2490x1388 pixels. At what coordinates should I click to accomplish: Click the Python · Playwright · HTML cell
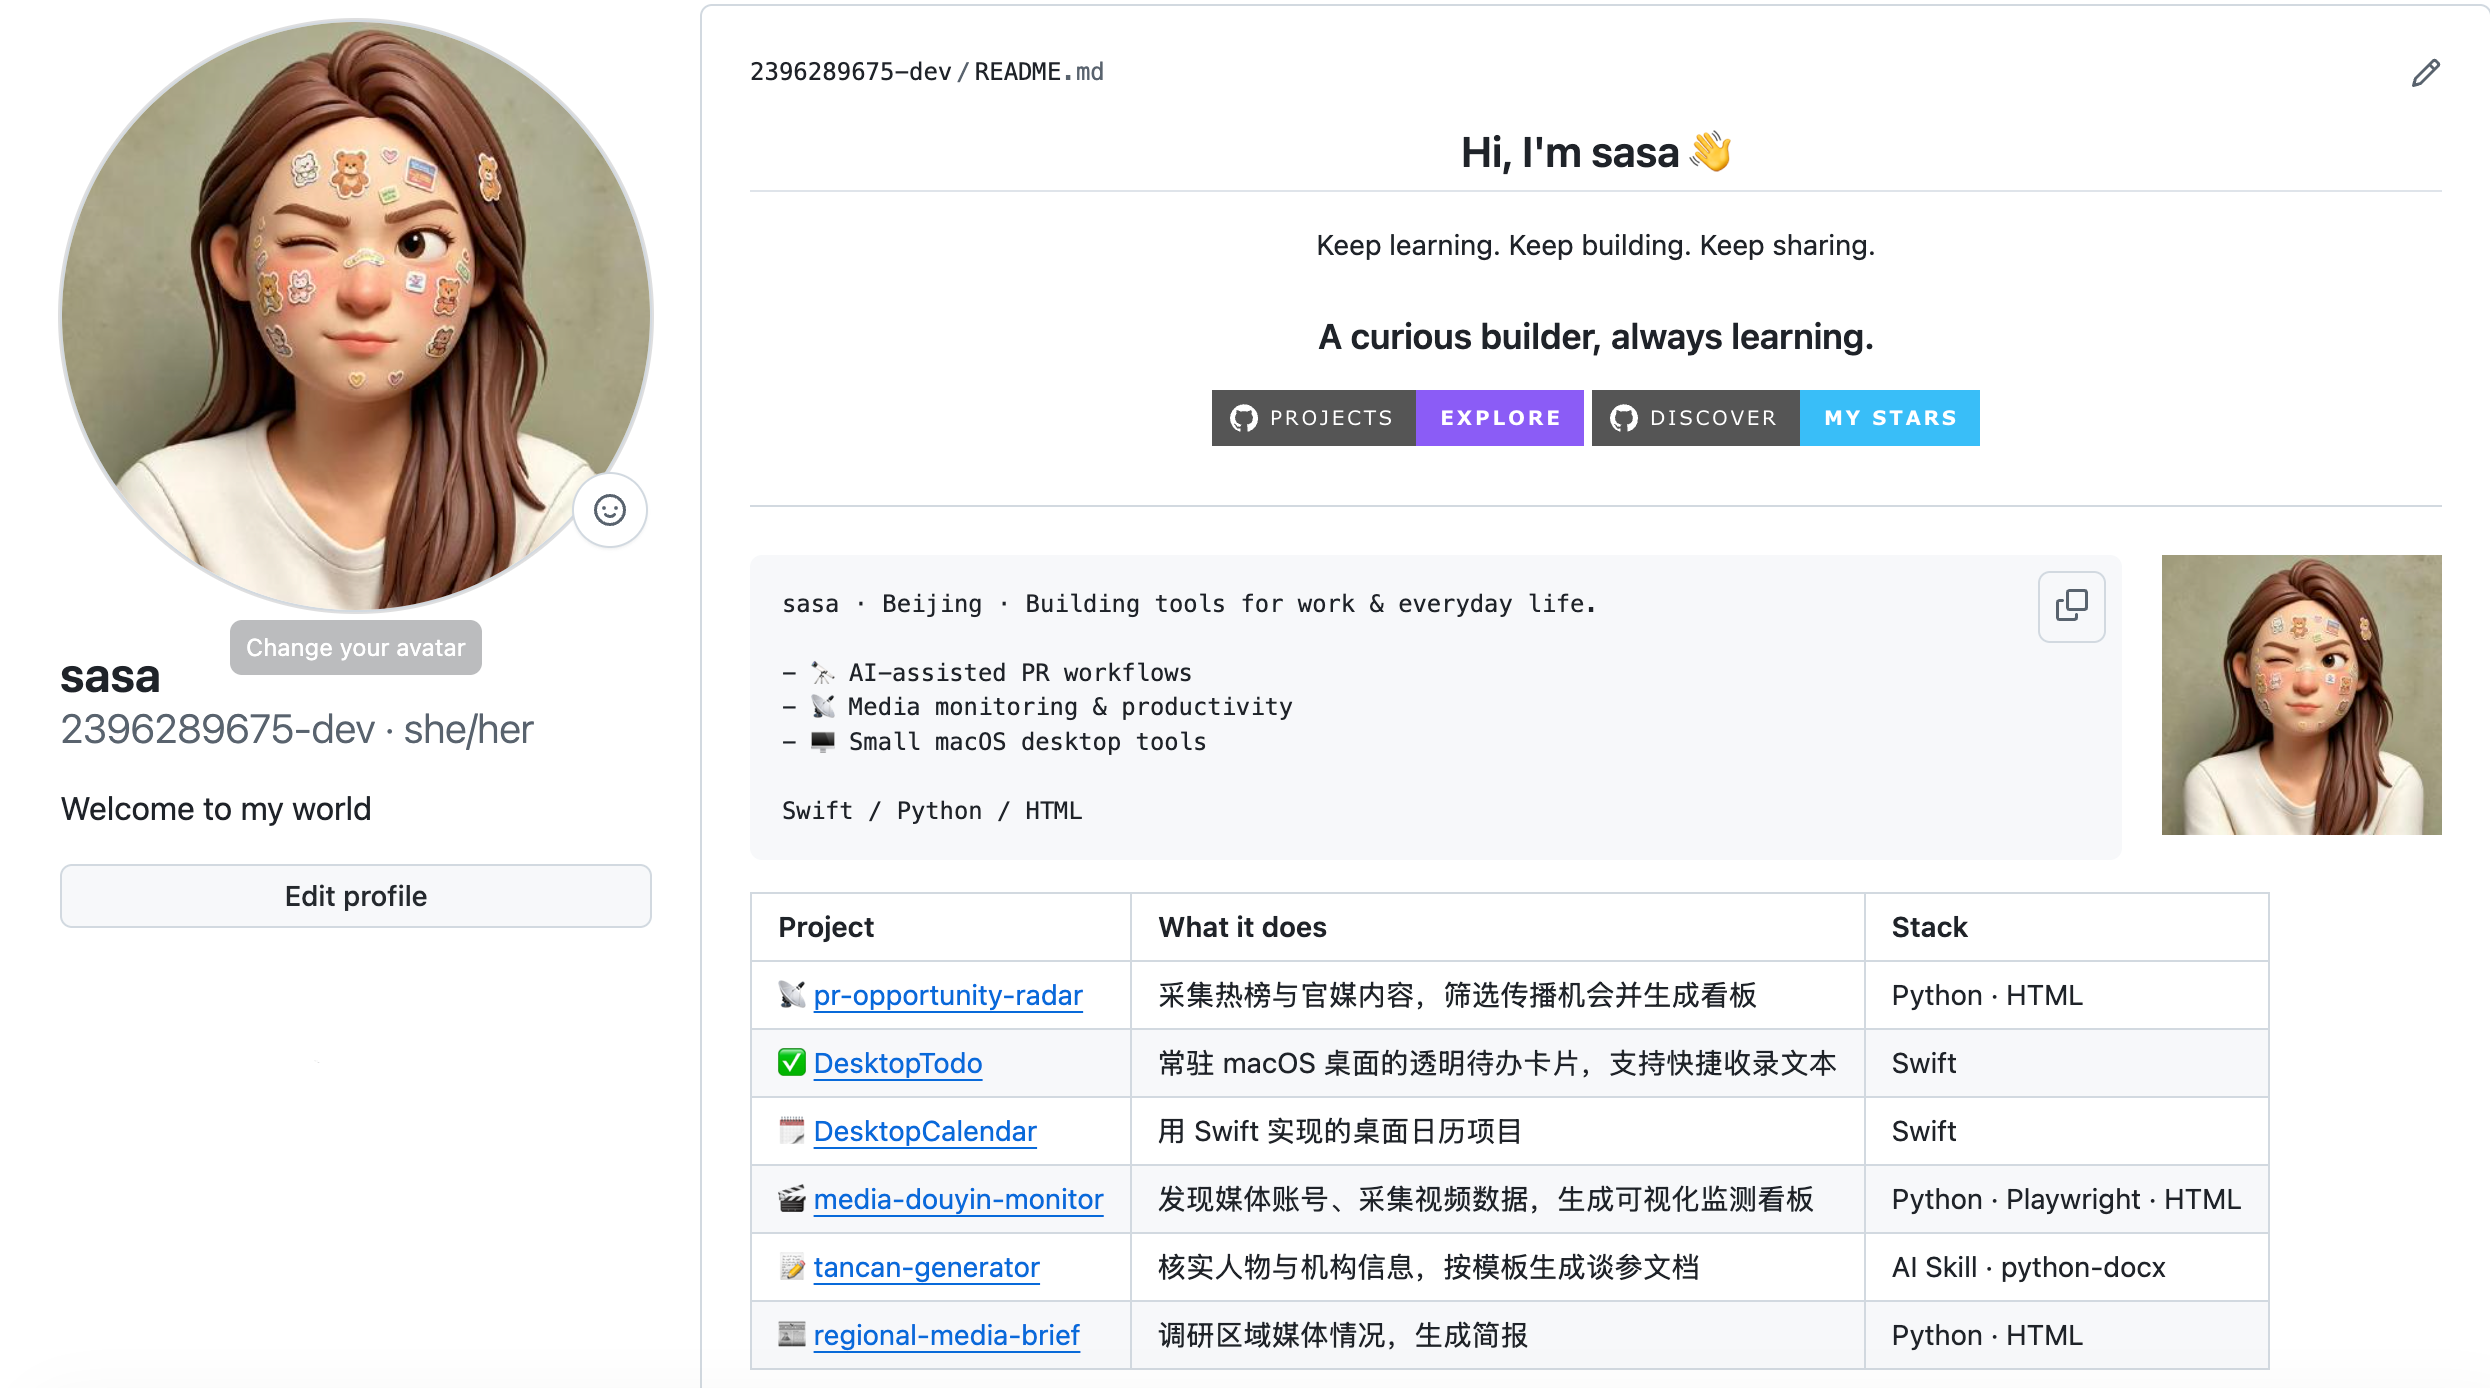[x=2067, y=1199]
